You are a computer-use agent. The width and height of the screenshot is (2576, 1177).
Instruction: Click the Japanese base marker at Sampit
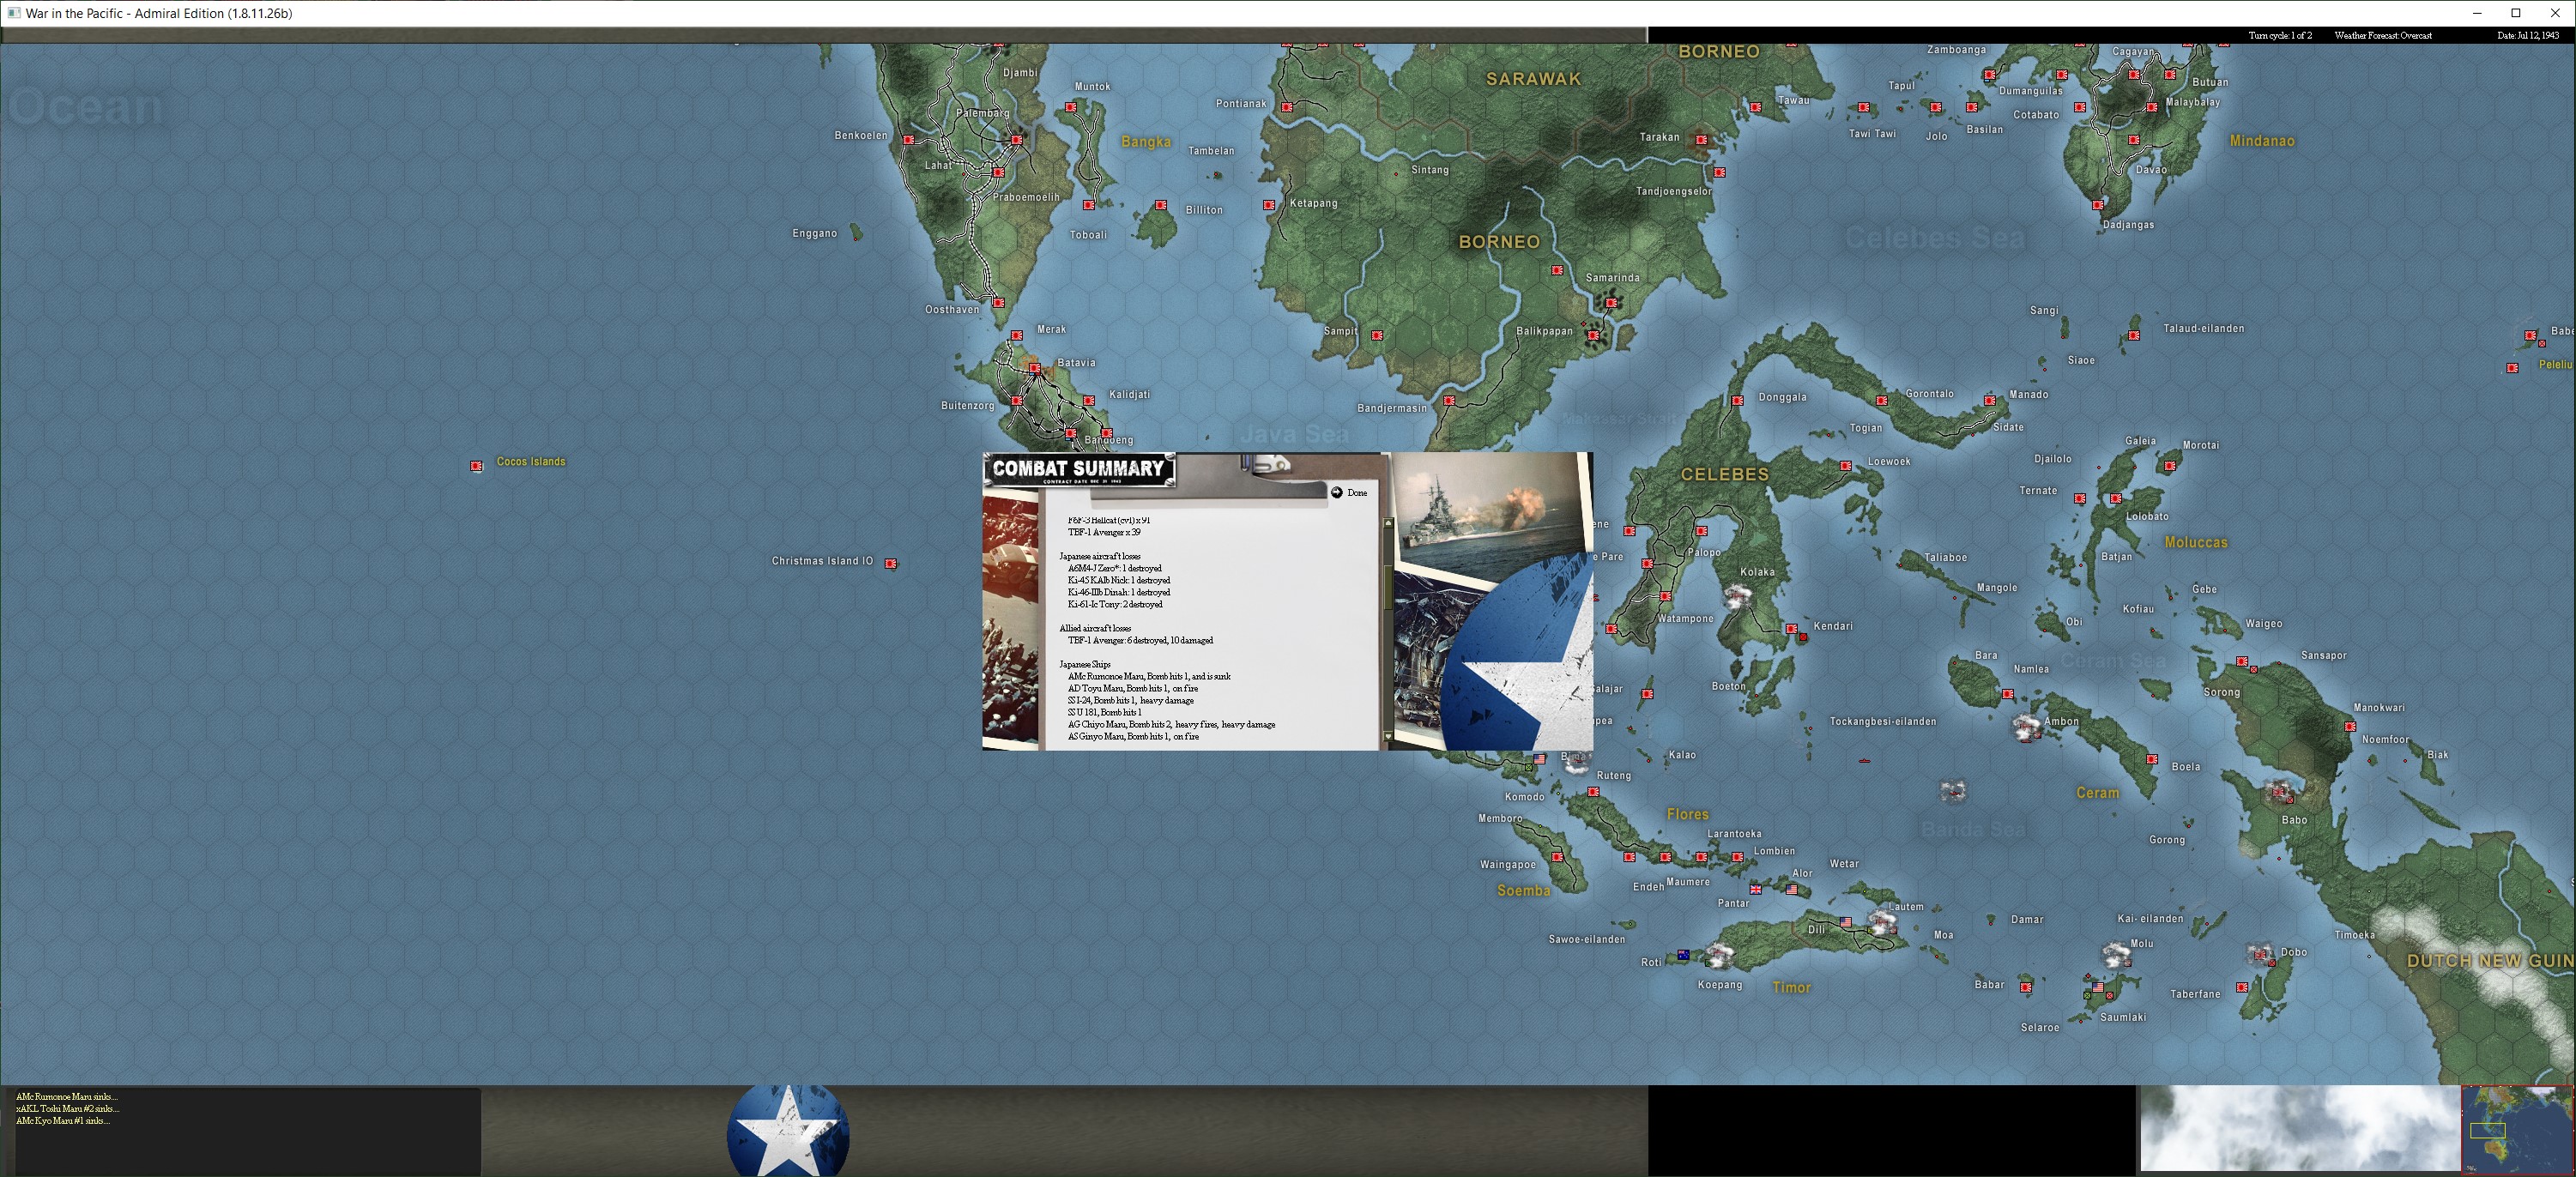(1377, 336)
